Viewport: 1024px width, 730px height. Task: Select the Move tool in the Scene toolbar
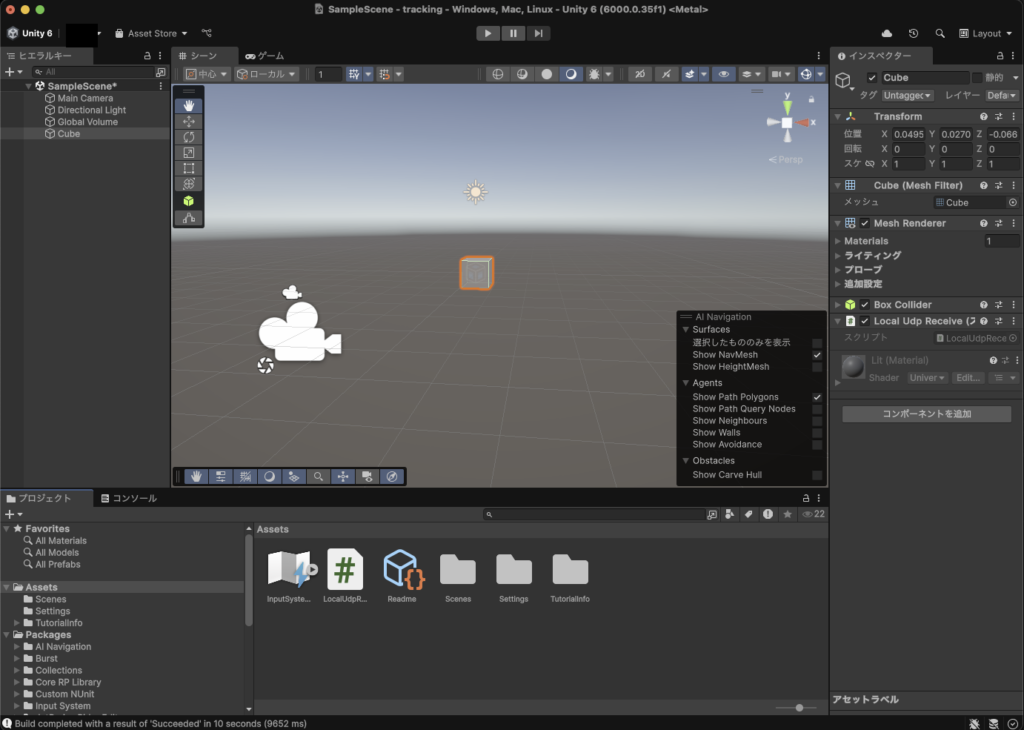coord(188,120)
